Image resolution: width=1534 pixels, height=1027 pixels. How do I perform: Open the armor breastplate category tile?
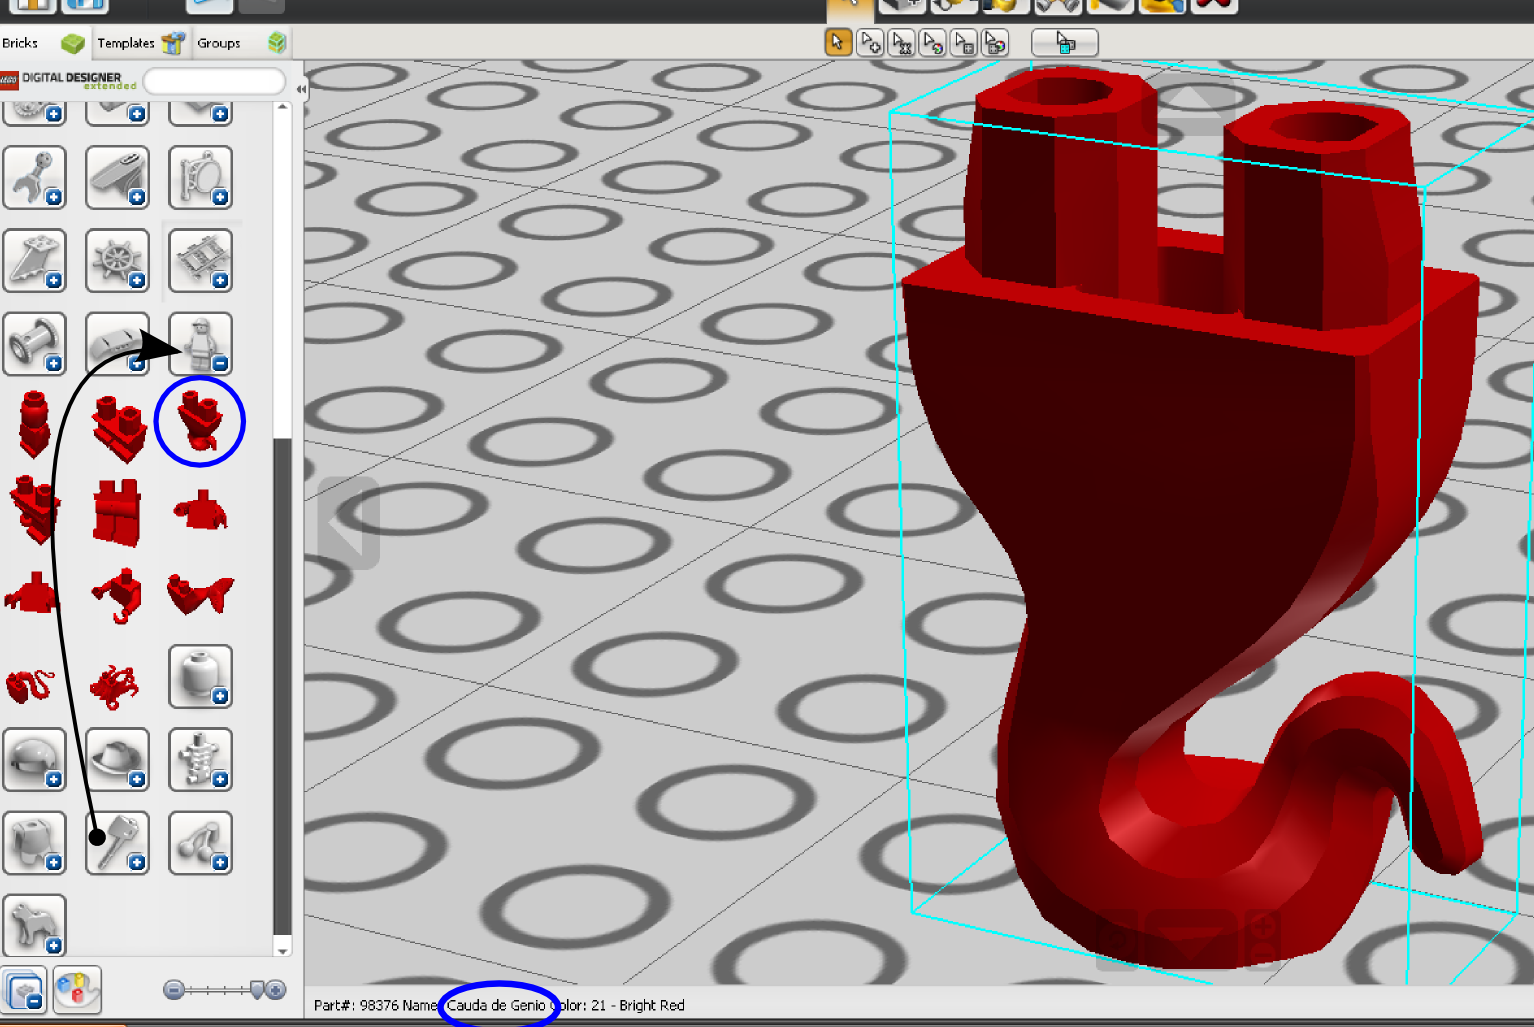[x=35, y=843]
